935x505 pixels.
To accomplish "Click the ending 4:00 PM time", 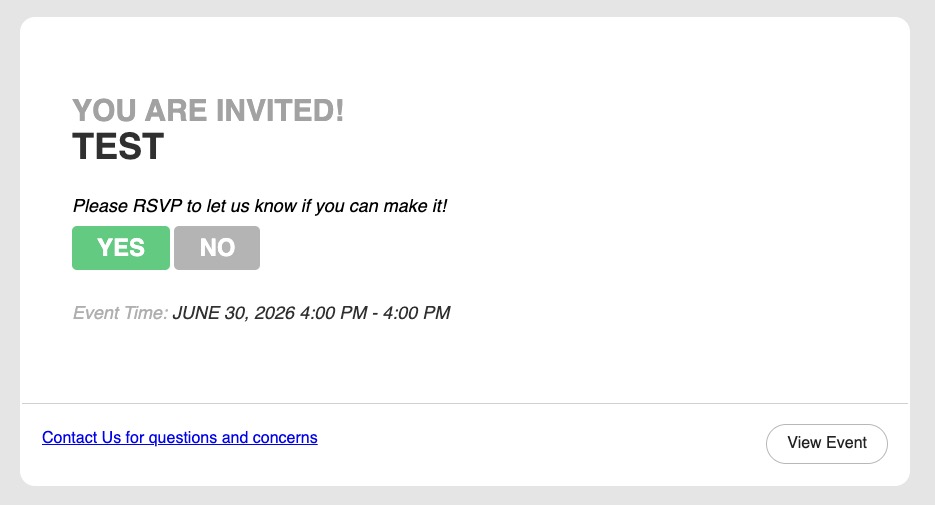I will pyautogui.click(x=416, y=313).
